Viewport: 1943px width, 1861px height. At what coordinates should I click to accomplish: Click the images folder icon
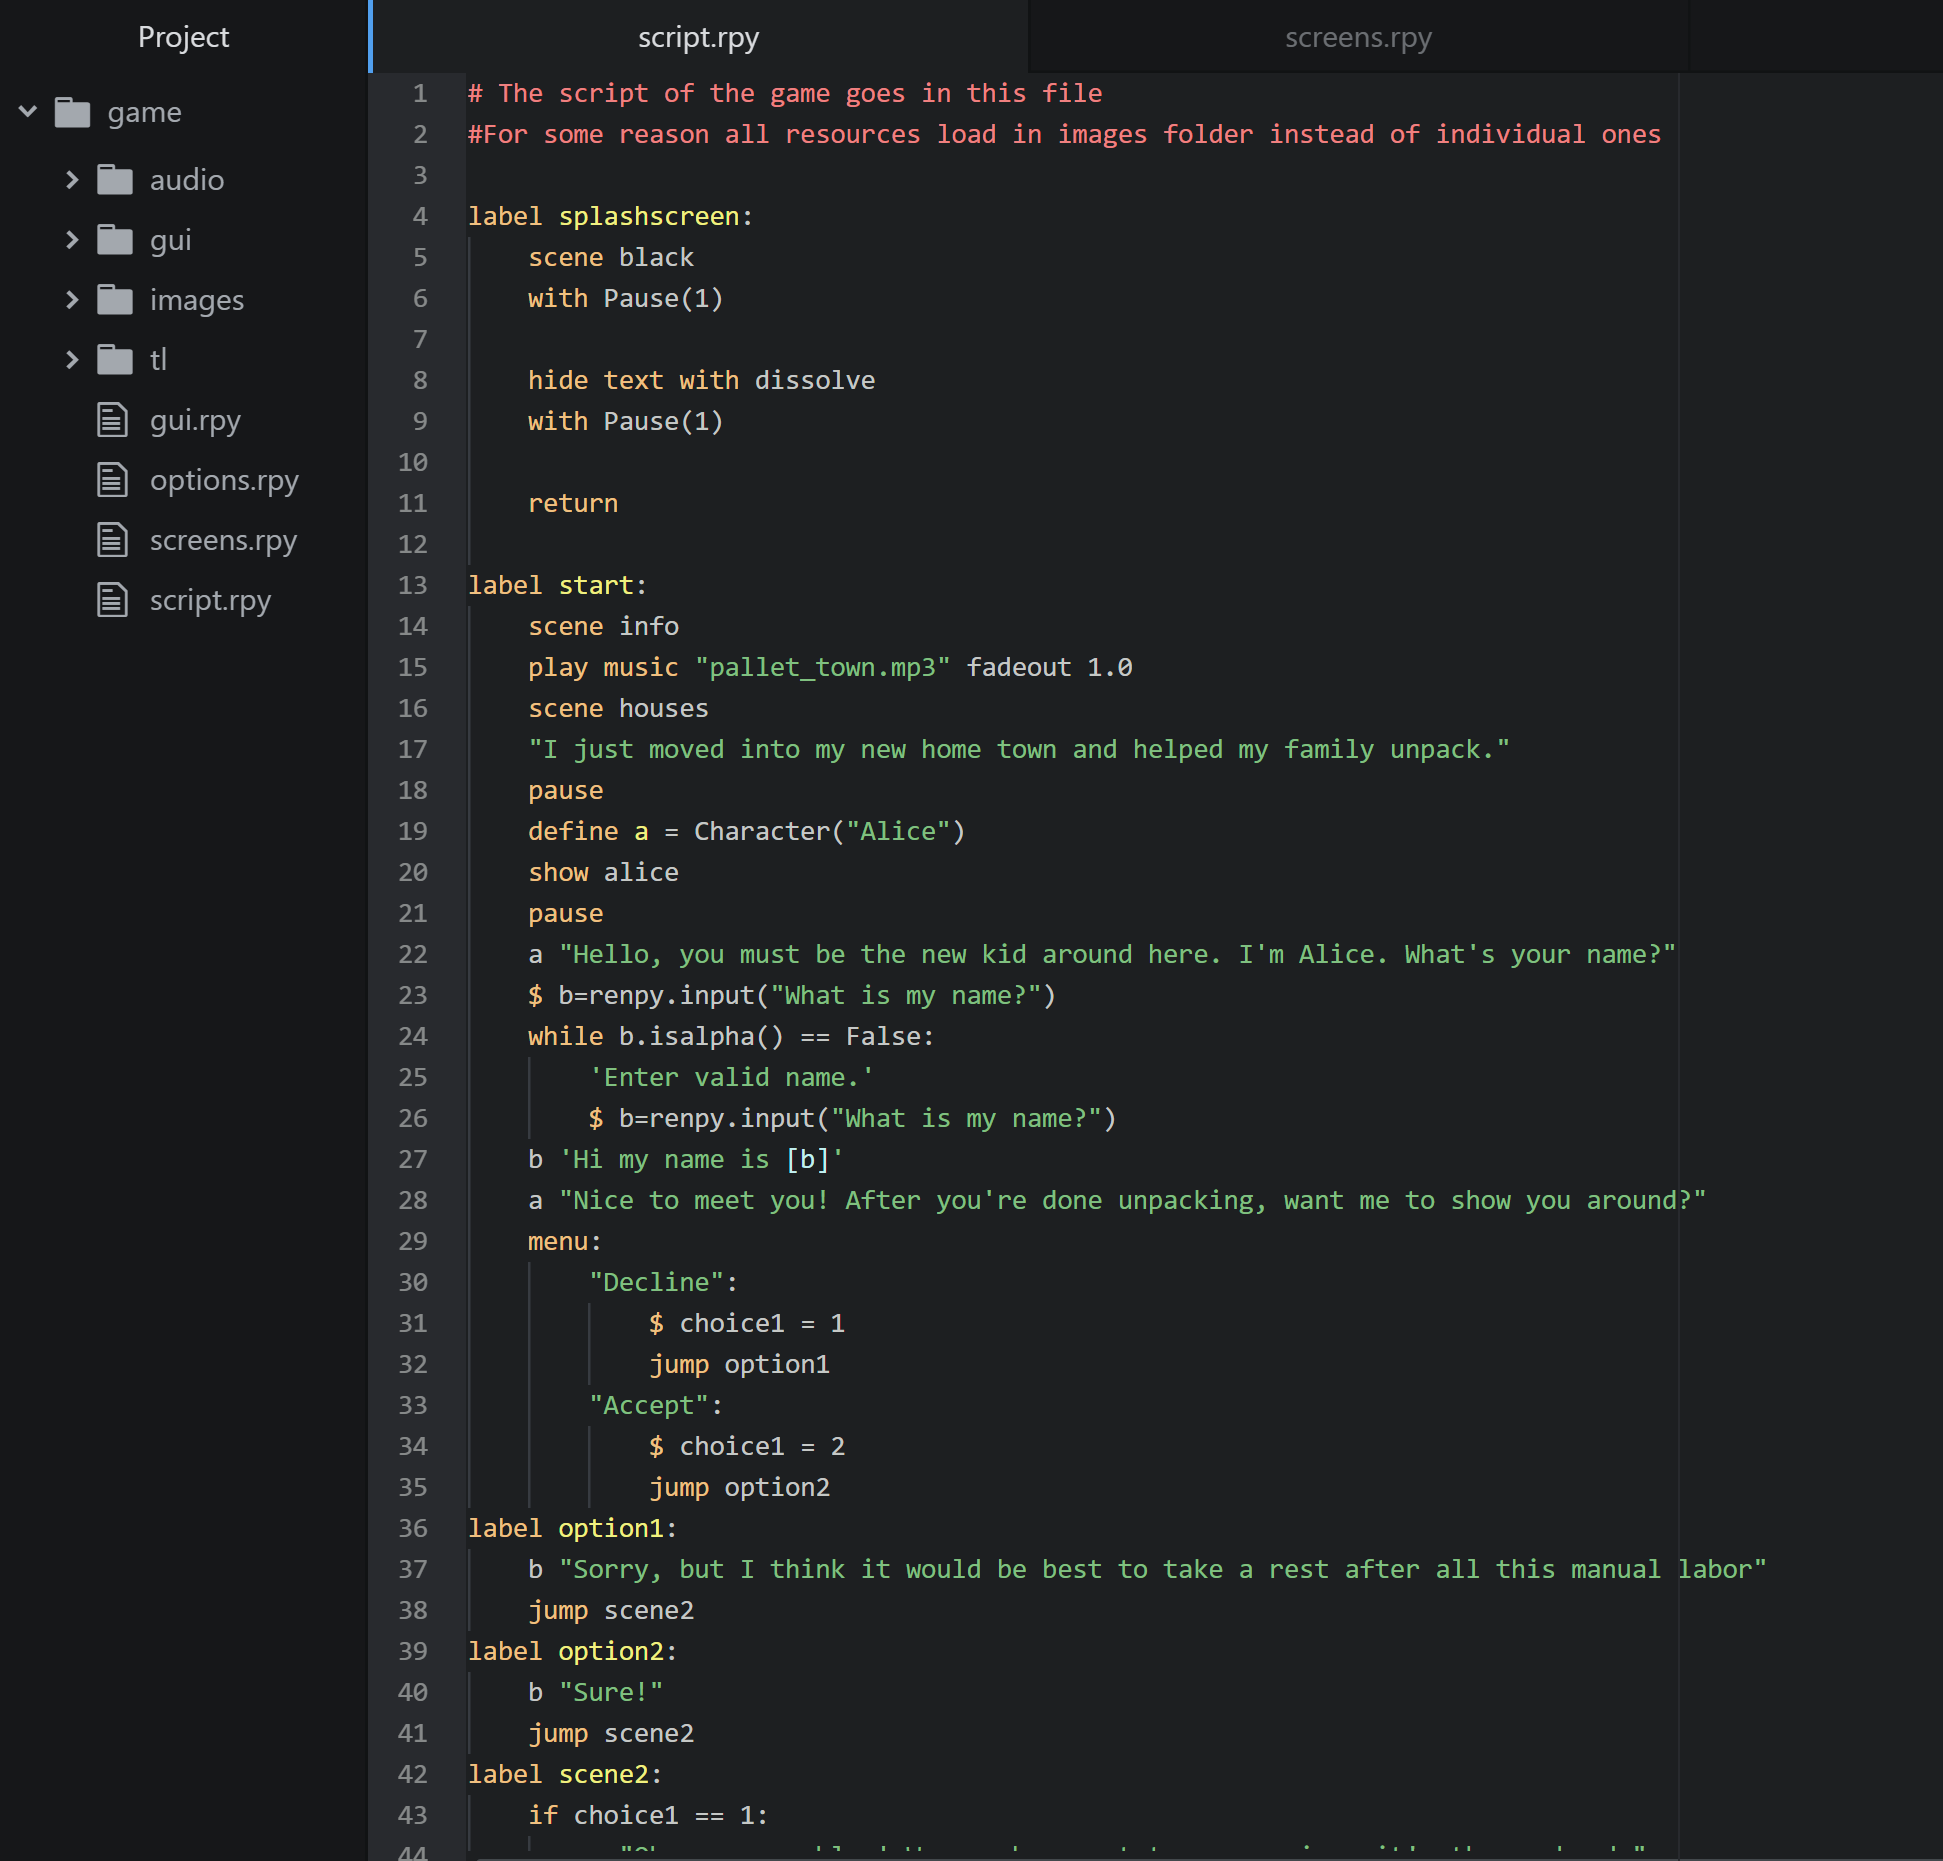coord(115,300)
